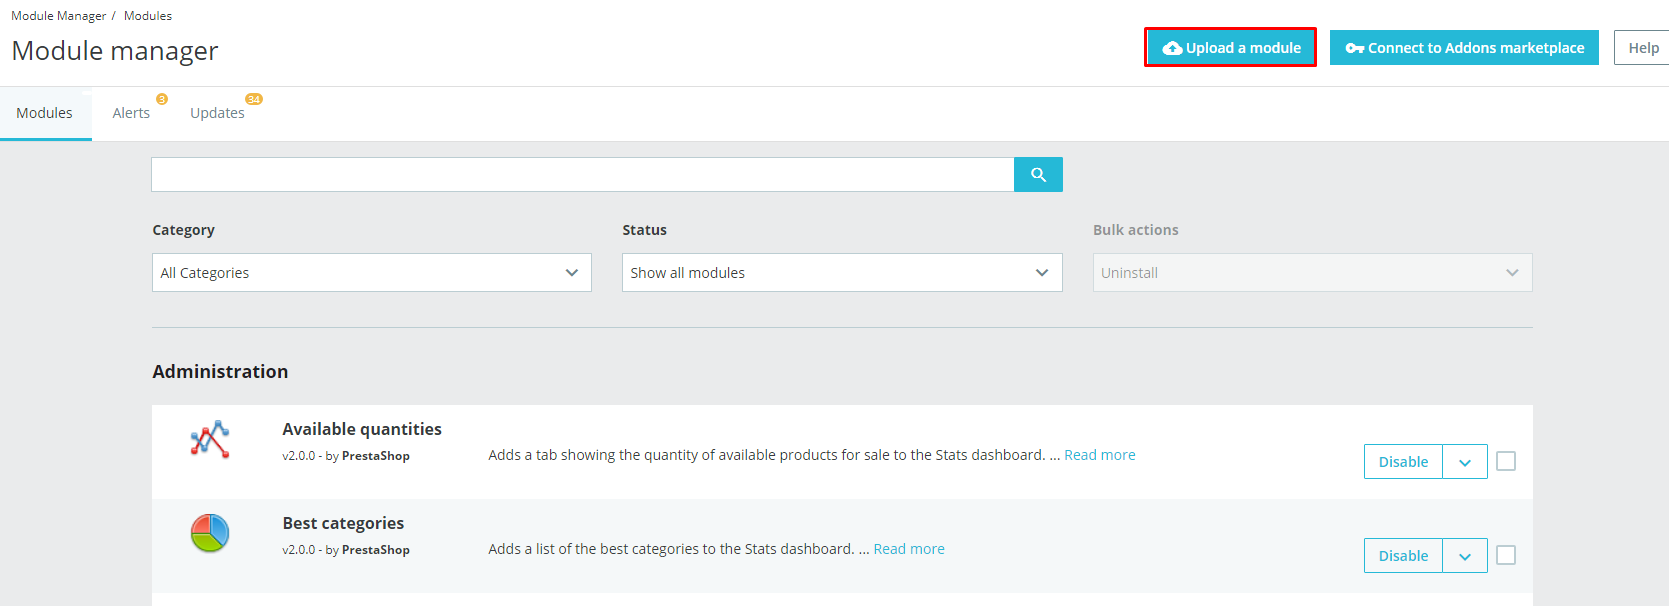Switch to the Alerts tab
1669x606 pixels.
131,113
